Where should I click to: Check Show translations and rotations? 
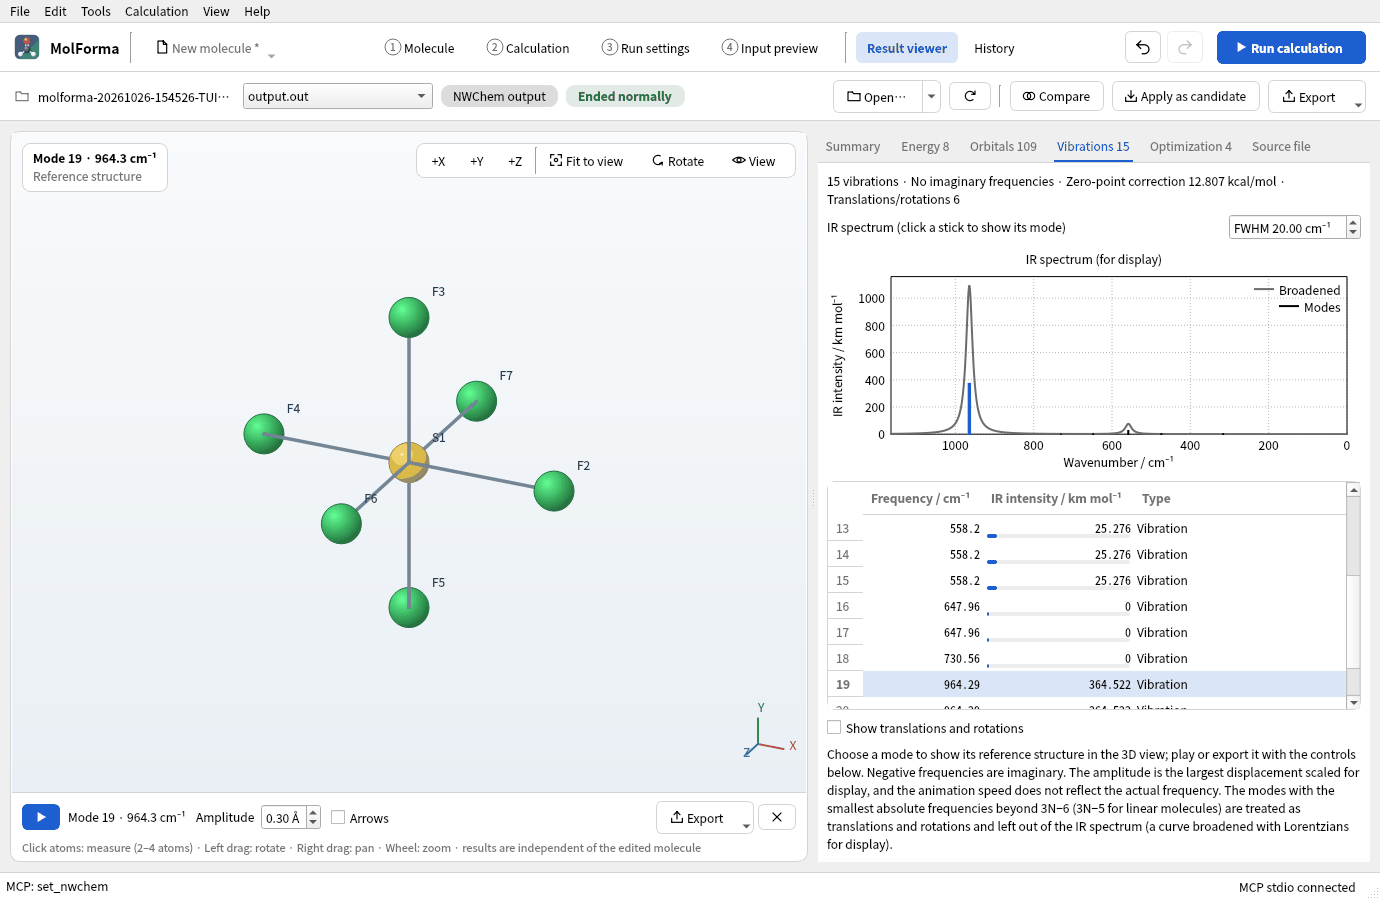pos(834,727)
